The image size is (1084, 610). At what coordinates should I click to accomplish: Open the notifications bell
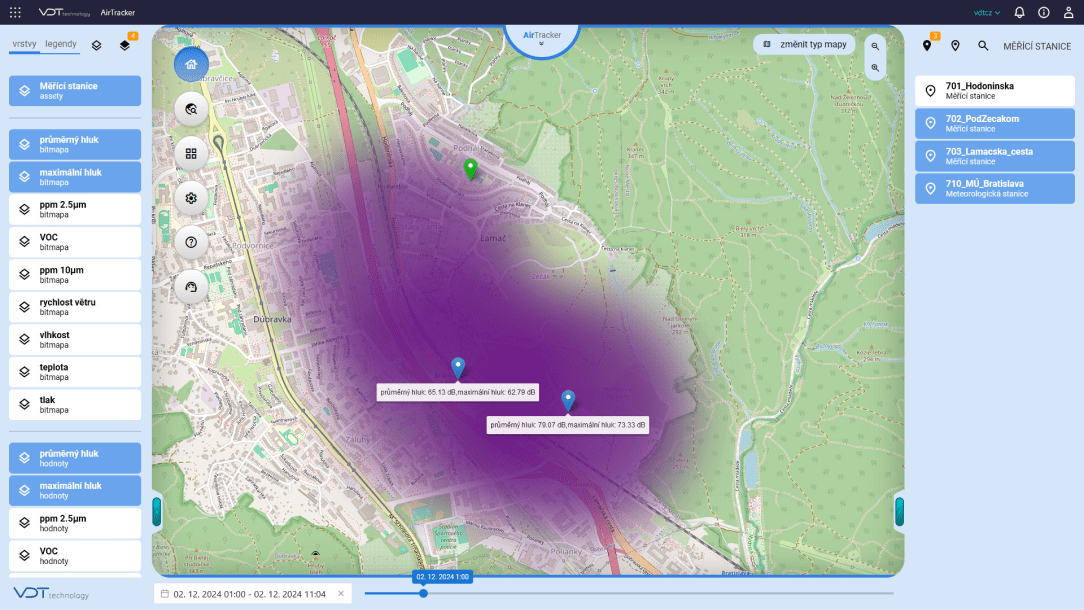(x=1019, y=13)
